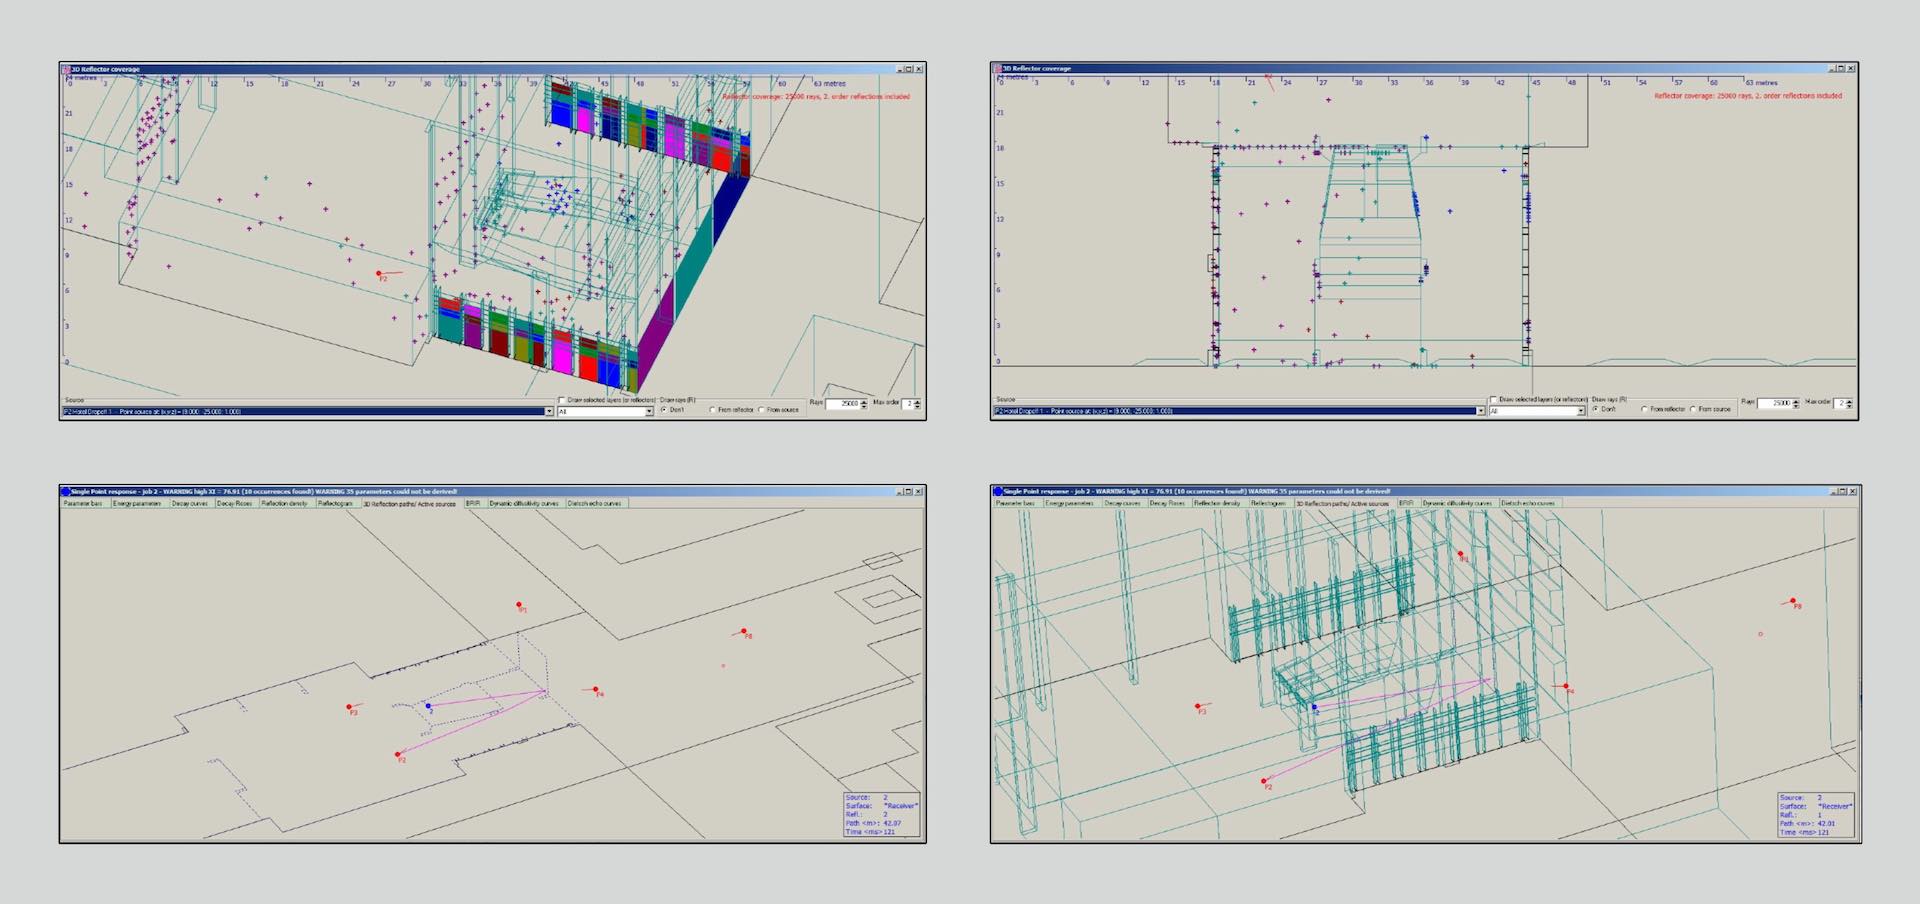Screen dimensions: 1920x904
Task: Select 'From source' radio in front-view coverage window
Action: pyautogui.click(x=1692, y=409)
